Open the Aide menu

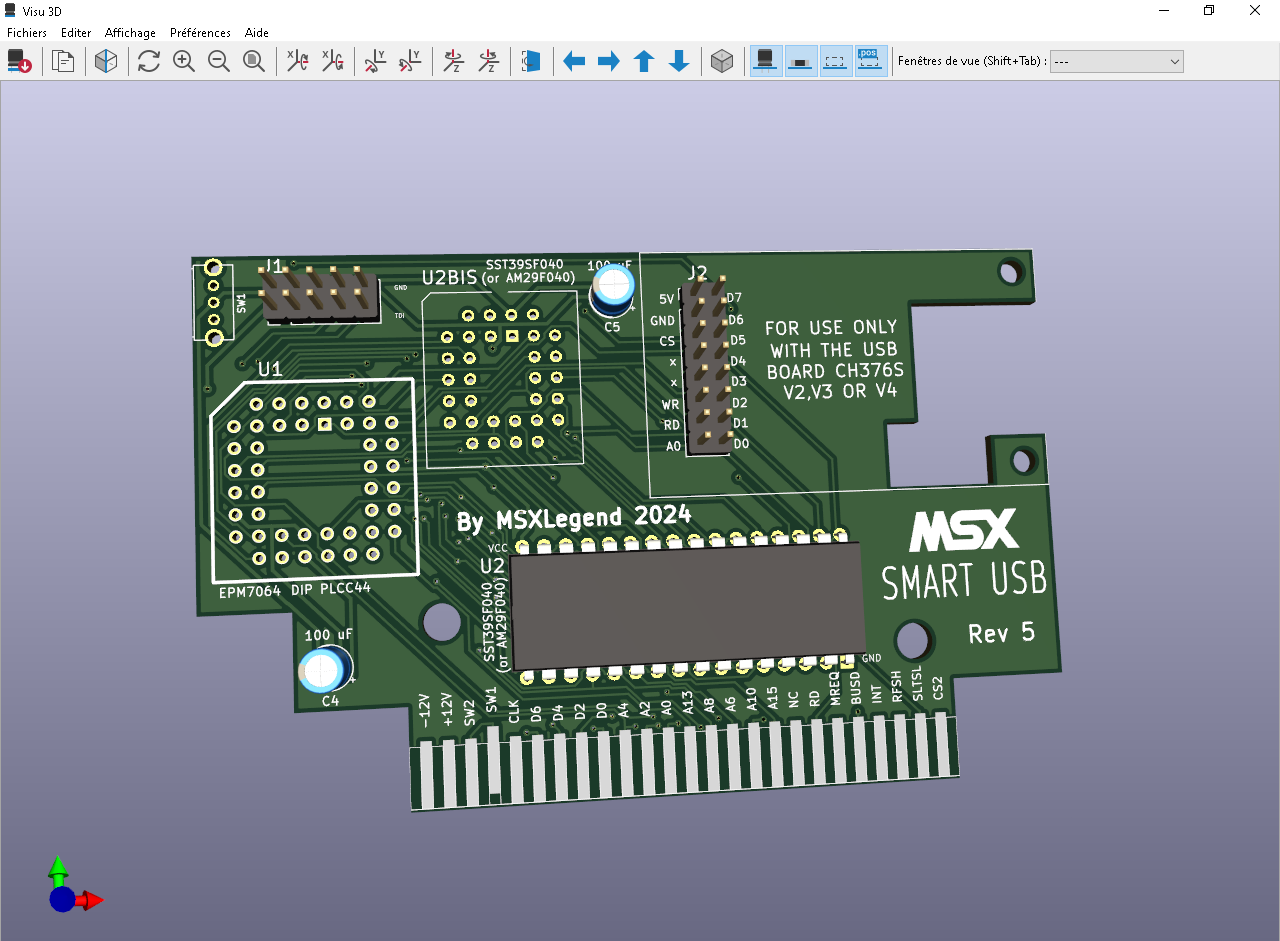[x=257, y=33]
